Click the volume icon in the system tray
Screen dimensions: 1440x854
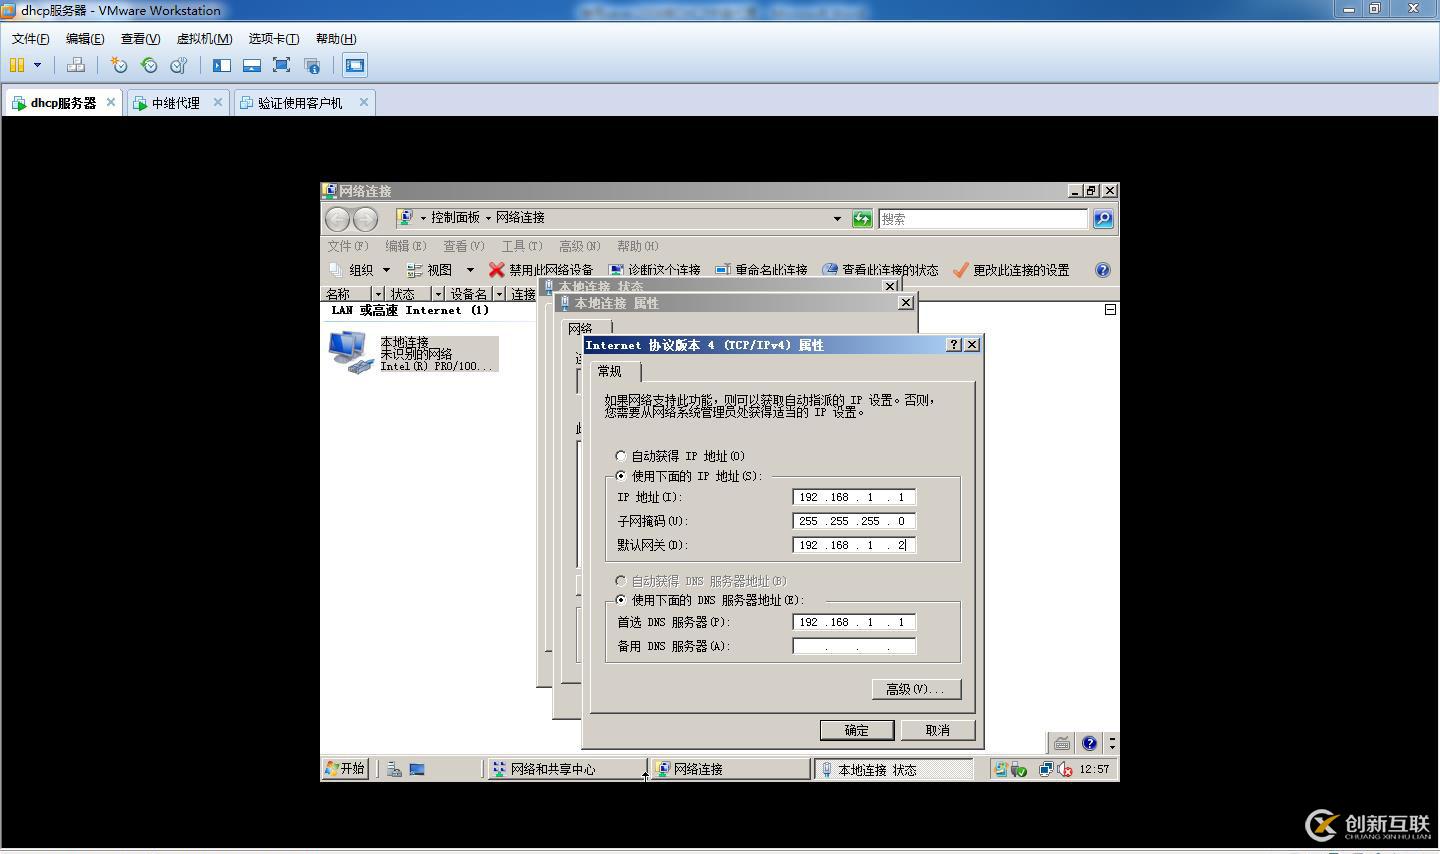(x=1063, y=768)
